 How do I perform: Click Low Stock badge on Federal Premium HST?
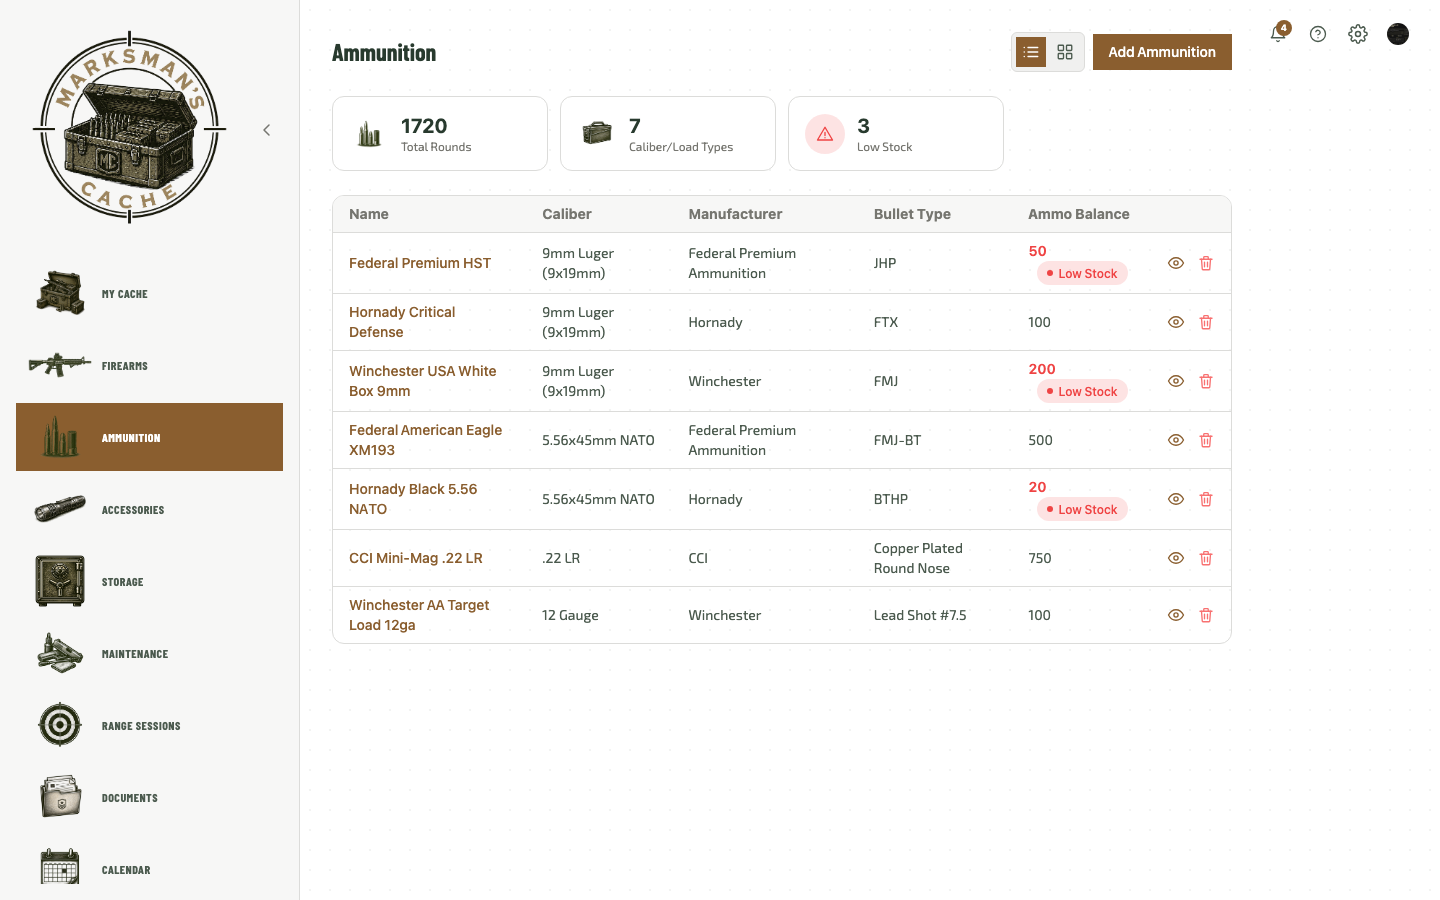[x=1082, y=273]
